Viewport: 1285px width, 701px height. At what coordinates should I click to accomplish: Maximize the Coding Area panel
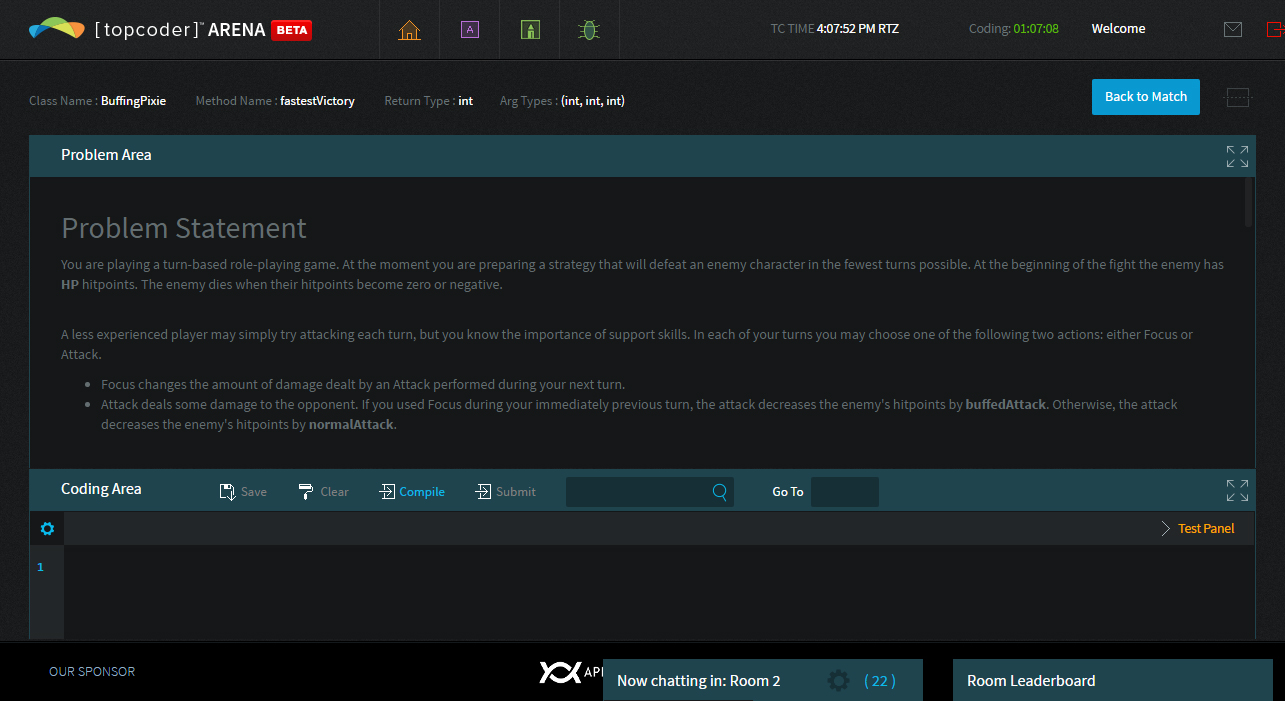point(1237,490)
